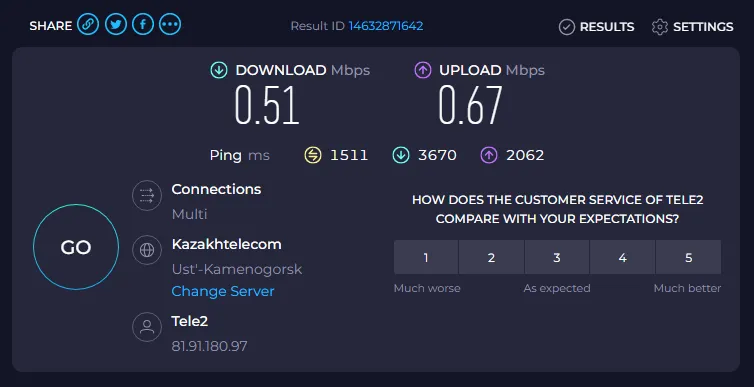Toggle the Connections mode icon
Viewport: 754px width, 387px height.
(147, 195)
